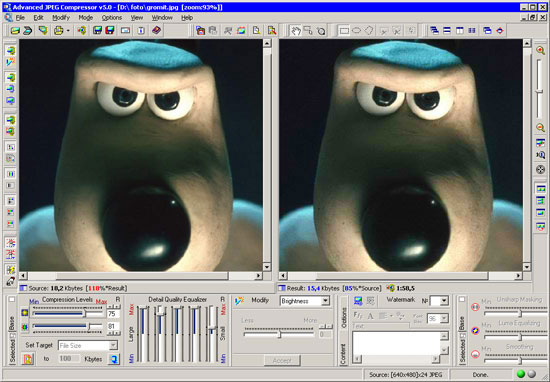Click the source image vertical scrollbar down arrow

267,267
